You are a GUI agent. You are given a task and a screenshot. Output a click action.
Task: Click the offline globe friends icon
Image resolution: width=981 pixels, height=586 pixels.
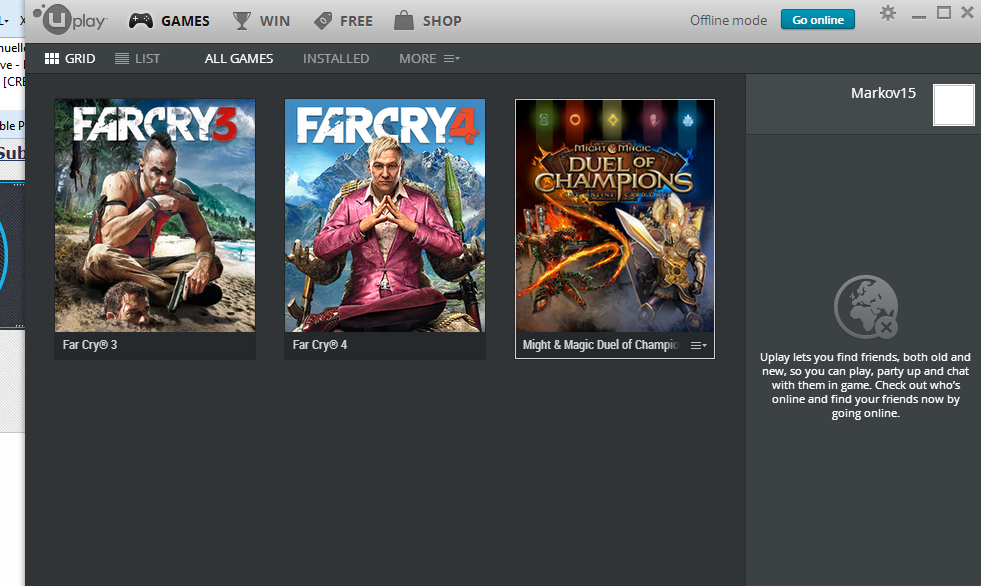click(x=866, y=307)
